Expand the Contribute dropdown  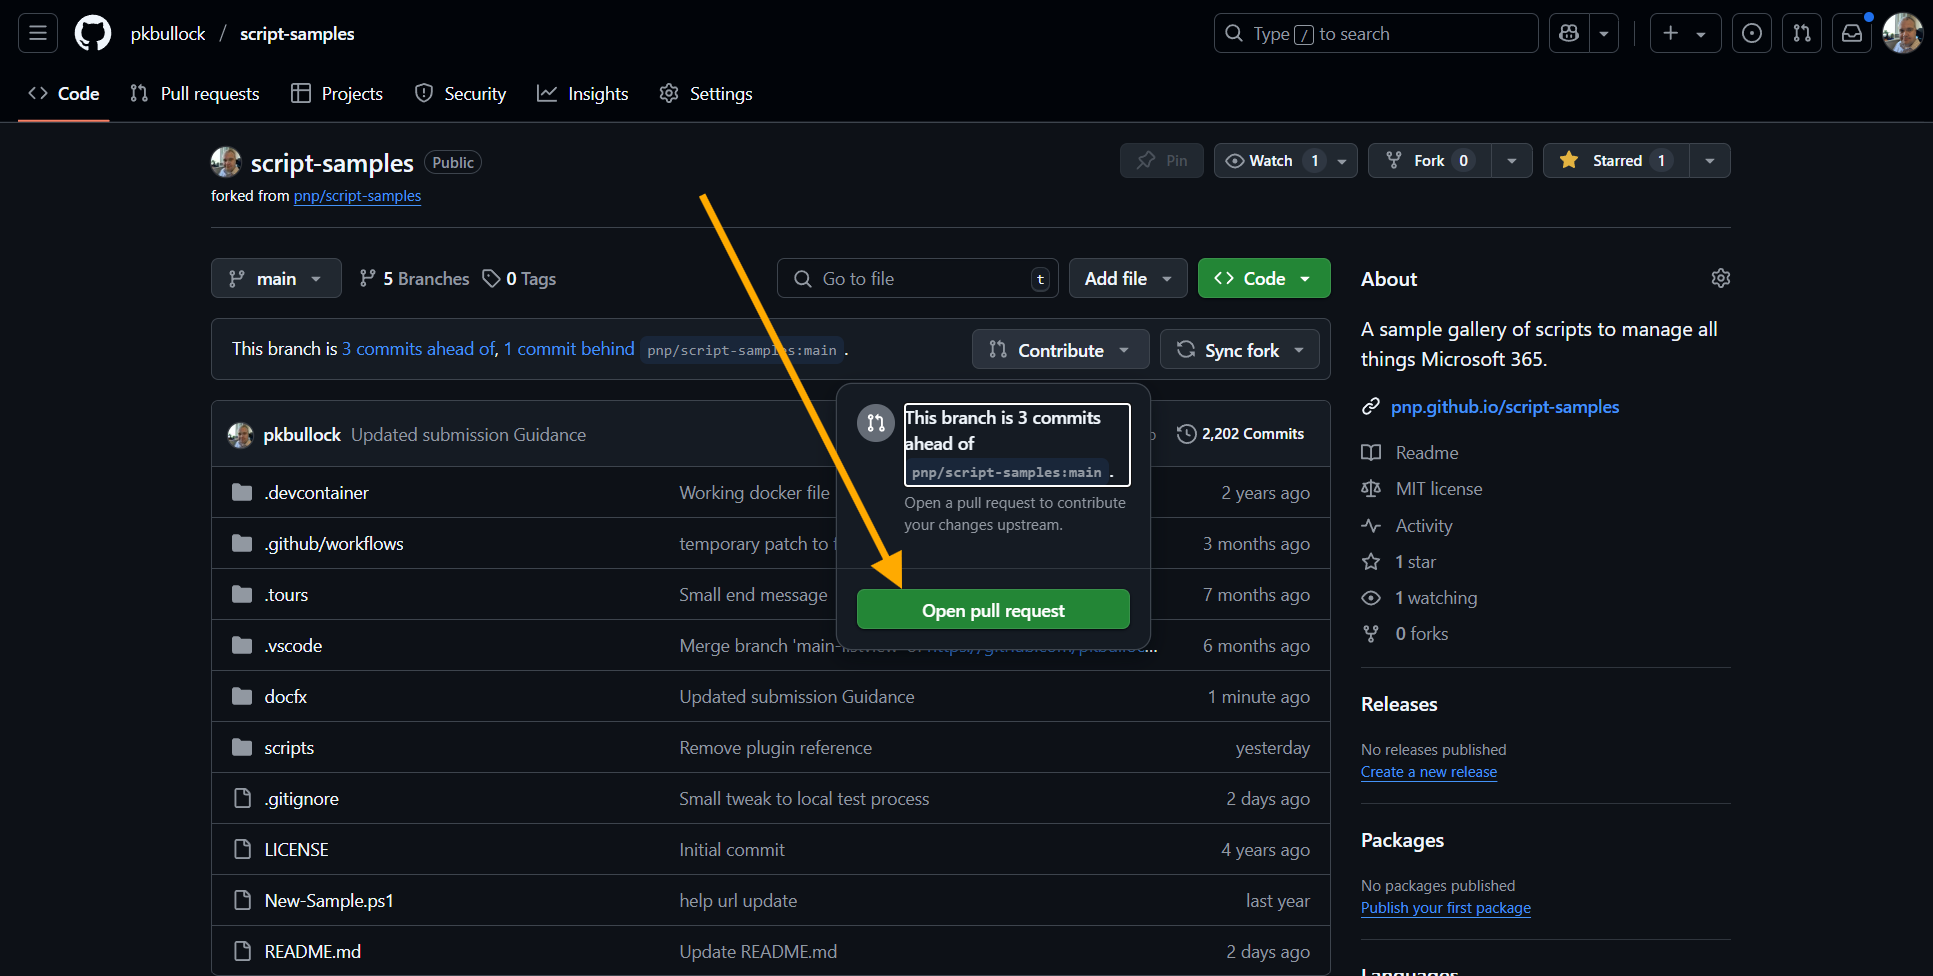[x=1060, y=350]
